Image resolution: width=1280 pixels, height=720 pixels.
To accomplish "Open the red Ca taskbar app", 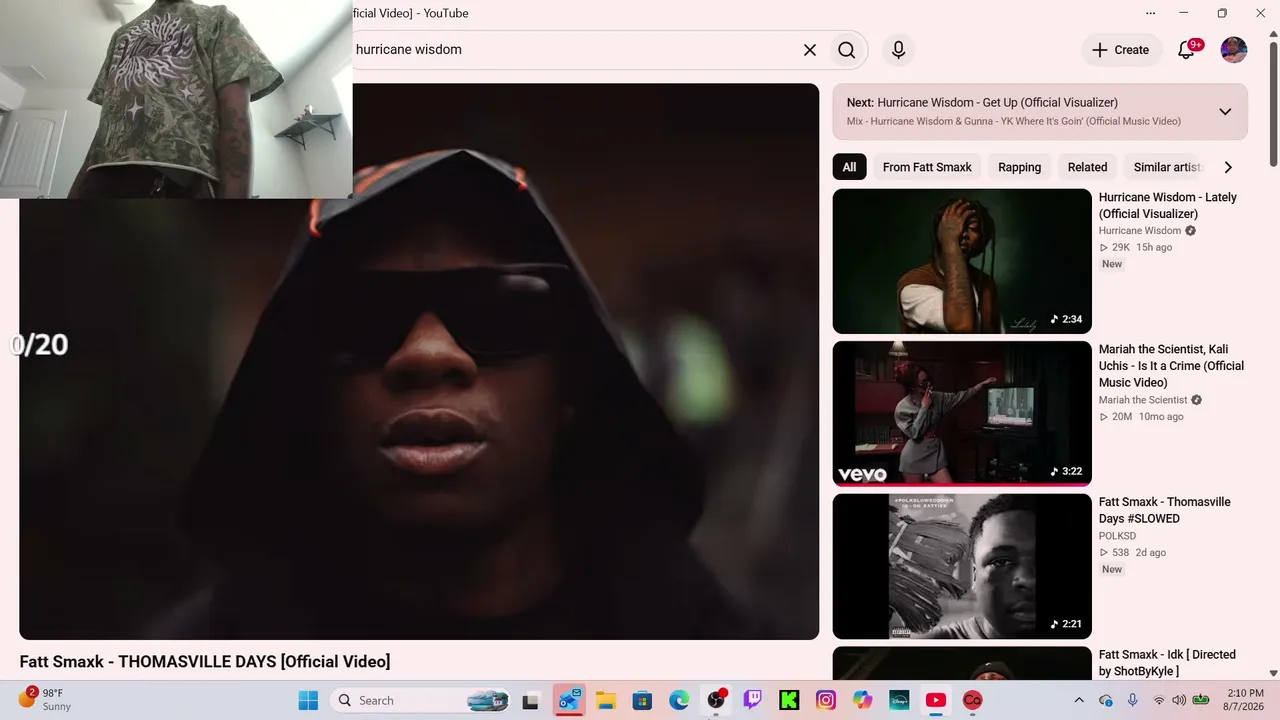I will (972, 700).
